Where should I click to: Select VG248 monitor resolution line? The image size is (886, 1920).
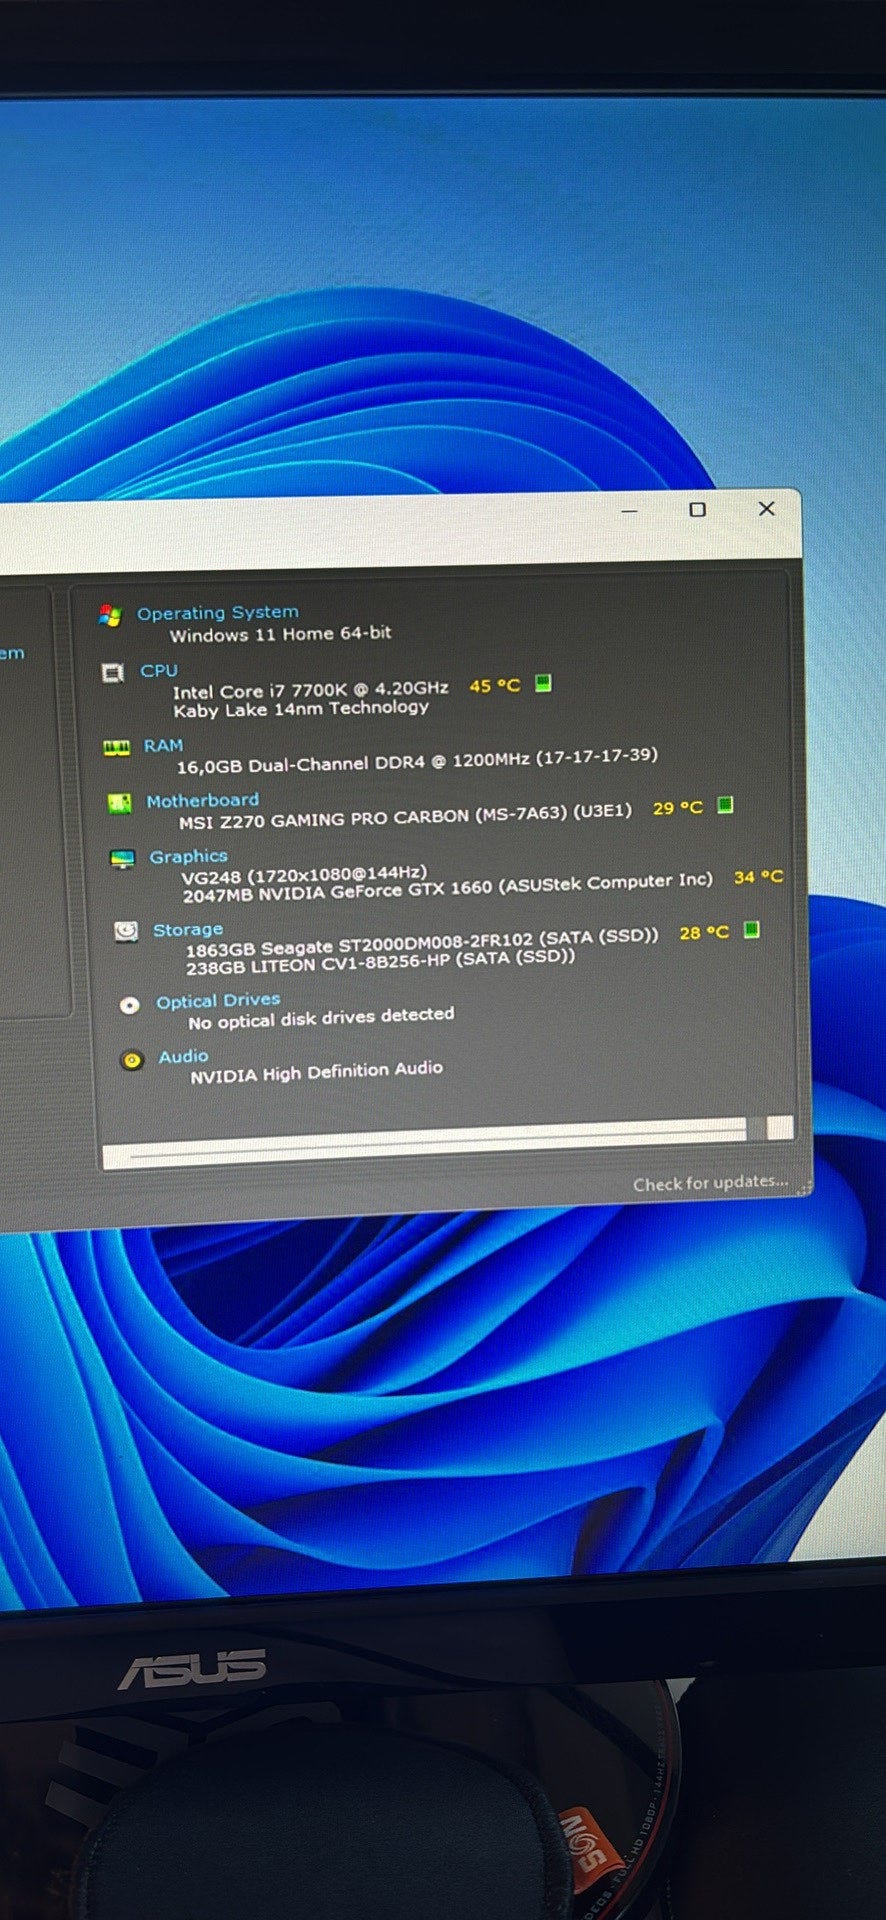pyautogui.click(x=304, y=875)
